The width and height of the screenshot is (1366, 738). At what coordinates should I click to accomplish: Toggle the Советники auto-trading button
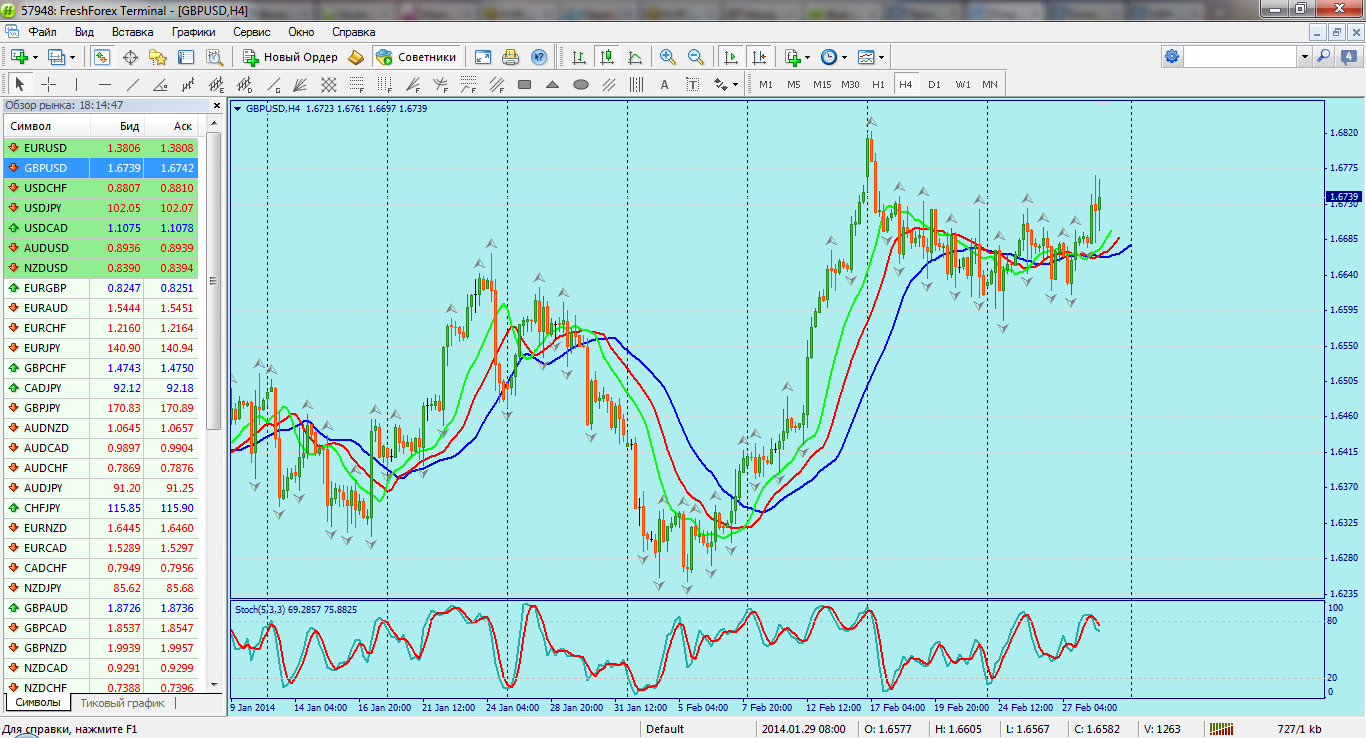[417, 57]
